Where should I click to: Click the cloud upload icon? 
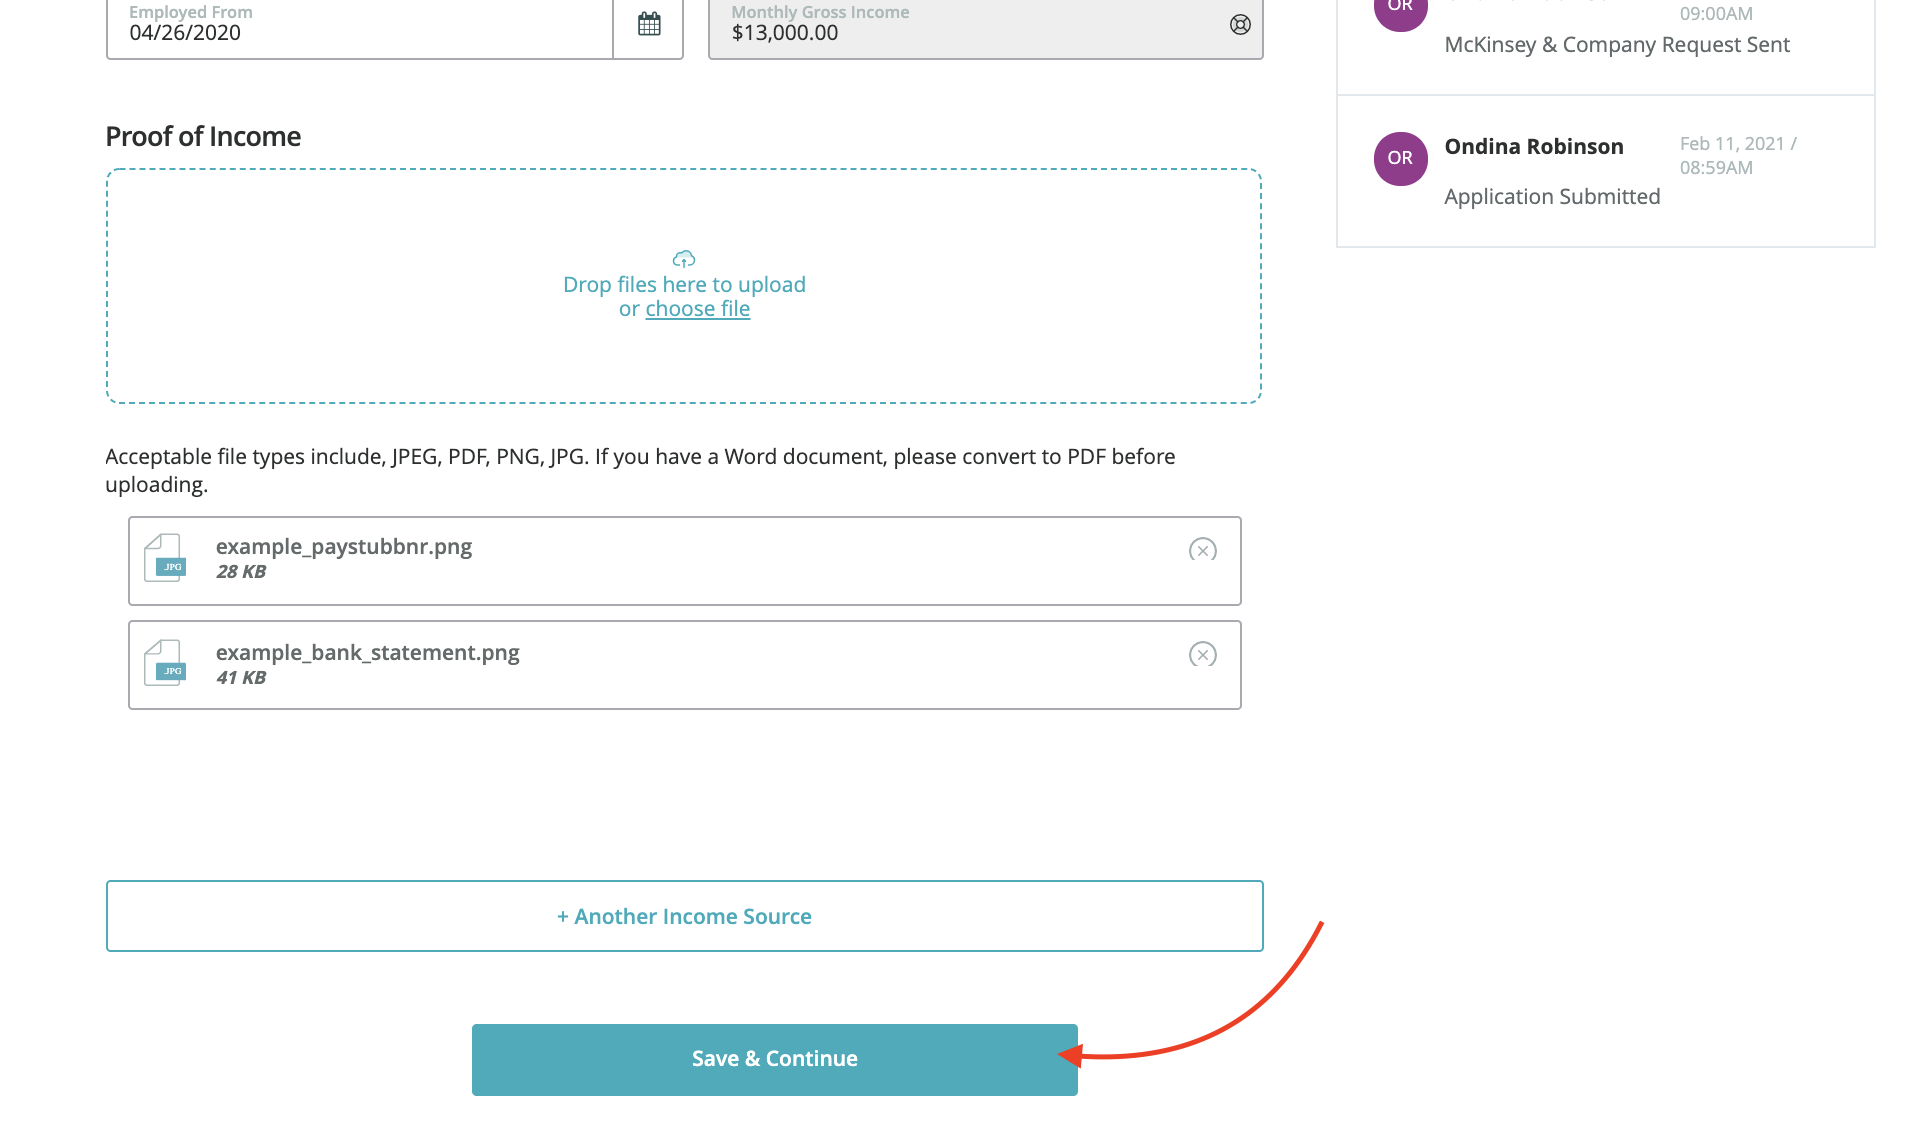tap(684, 259)
